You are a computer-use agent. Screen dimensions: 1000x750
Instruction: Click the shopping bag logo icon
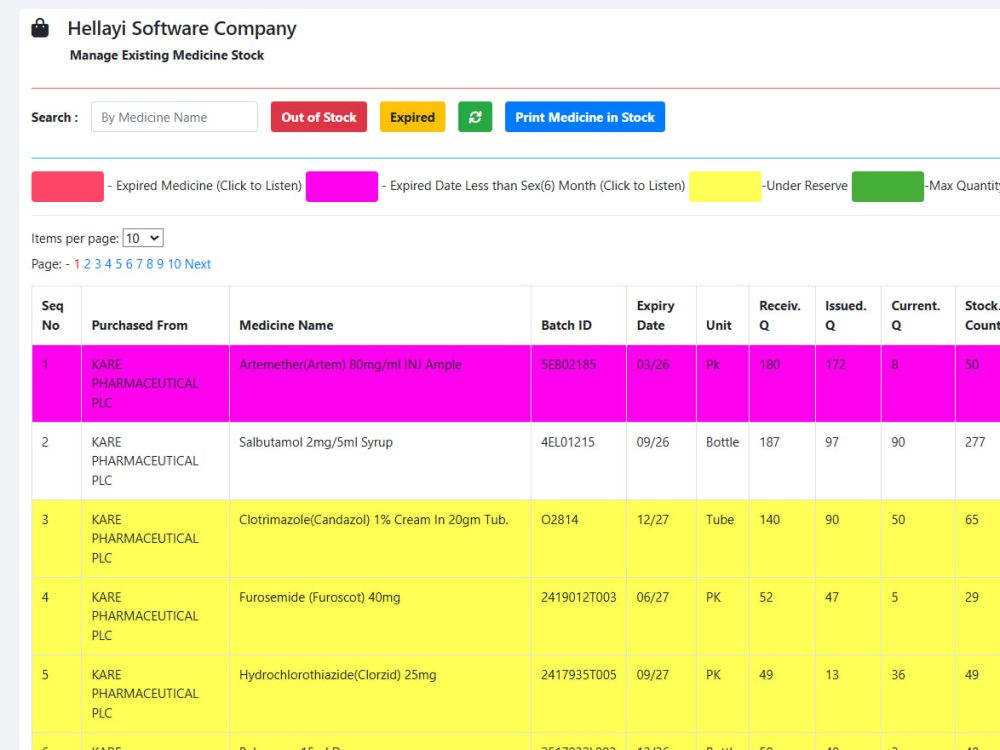coord(40,28)
